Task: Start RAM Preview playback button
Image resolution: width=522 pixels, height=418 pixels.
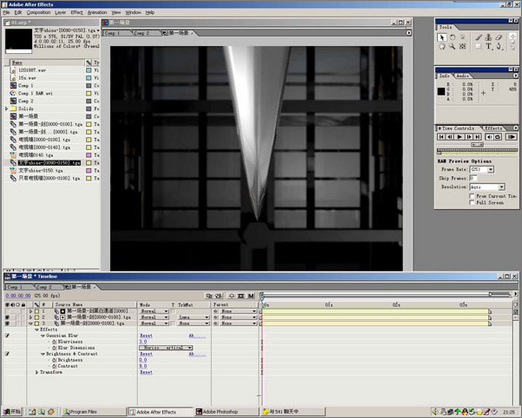Action: pos(511,137)
